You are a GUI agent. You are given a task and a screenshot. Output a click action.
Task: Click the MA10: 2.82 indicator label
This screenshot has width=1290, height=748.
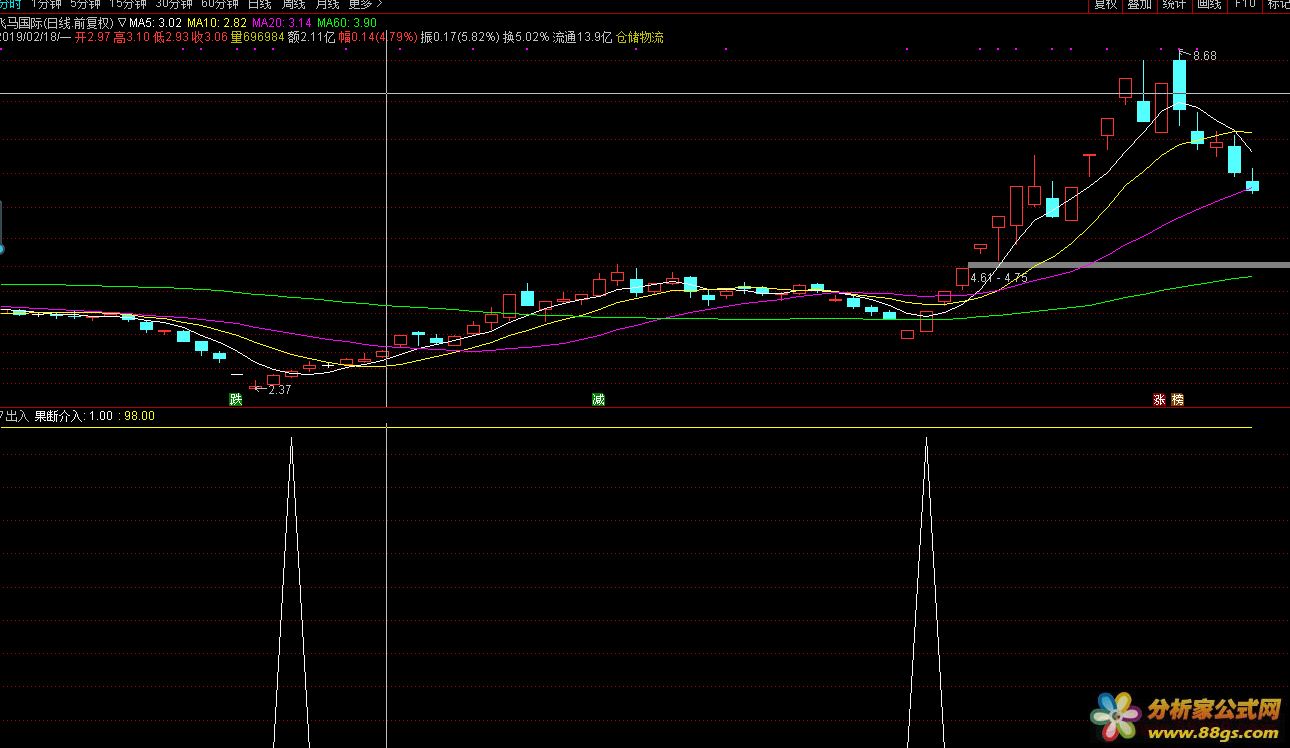tap(215, 22)
